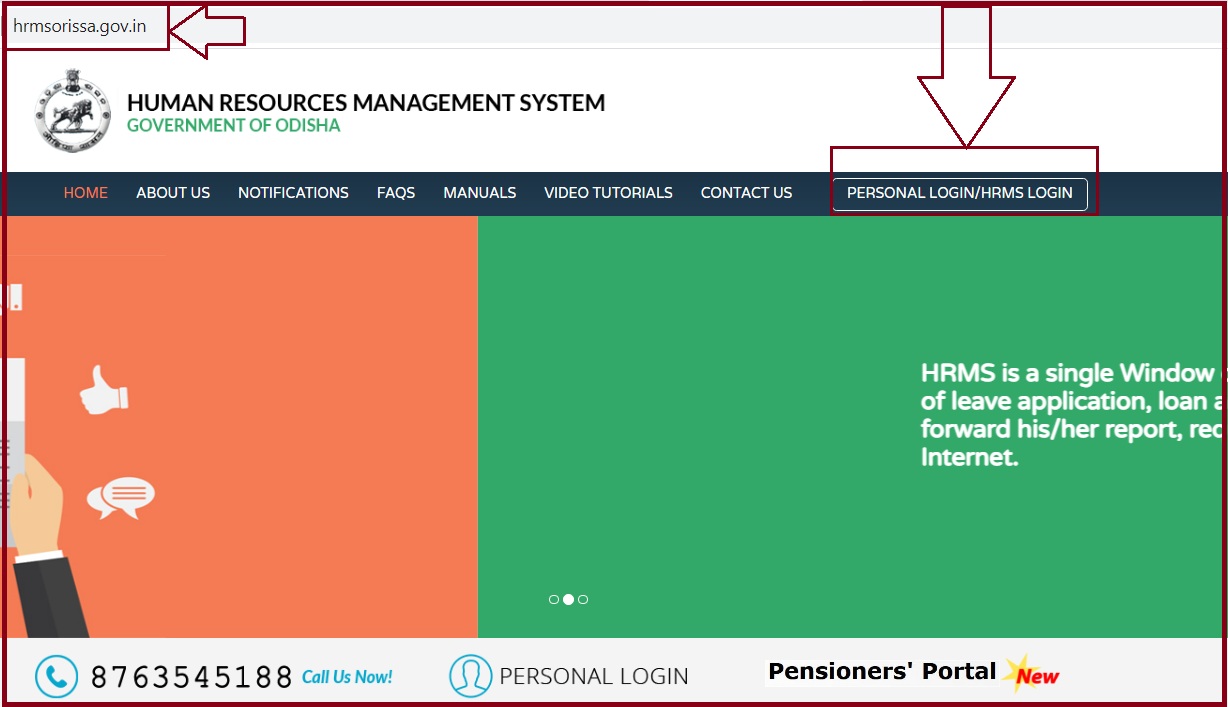
Task: Click the New starburst badge
Action: point(1032,674)
